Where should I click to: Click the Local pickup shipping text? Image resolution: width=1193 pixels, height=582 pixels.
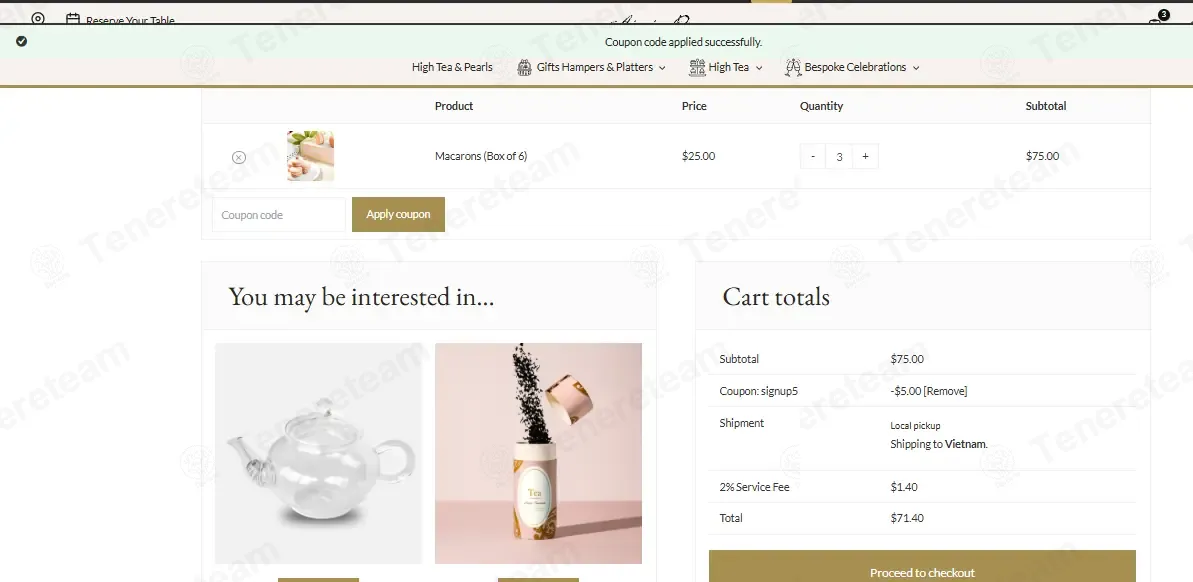[915, 425]
